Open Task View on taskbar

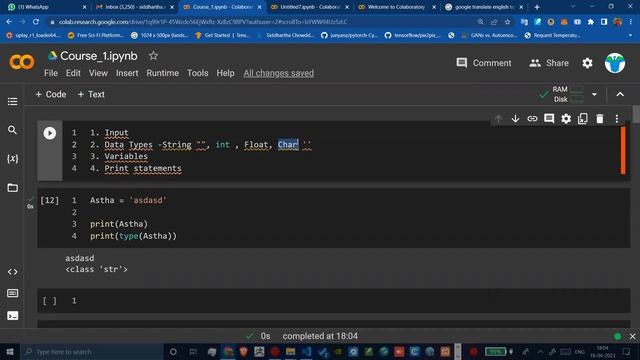[193, 351]
